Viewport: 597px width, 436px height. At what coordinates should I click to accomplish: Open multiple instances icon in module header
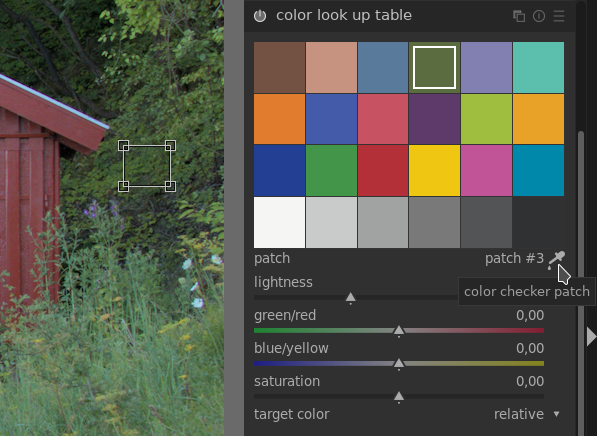[519, 16]
